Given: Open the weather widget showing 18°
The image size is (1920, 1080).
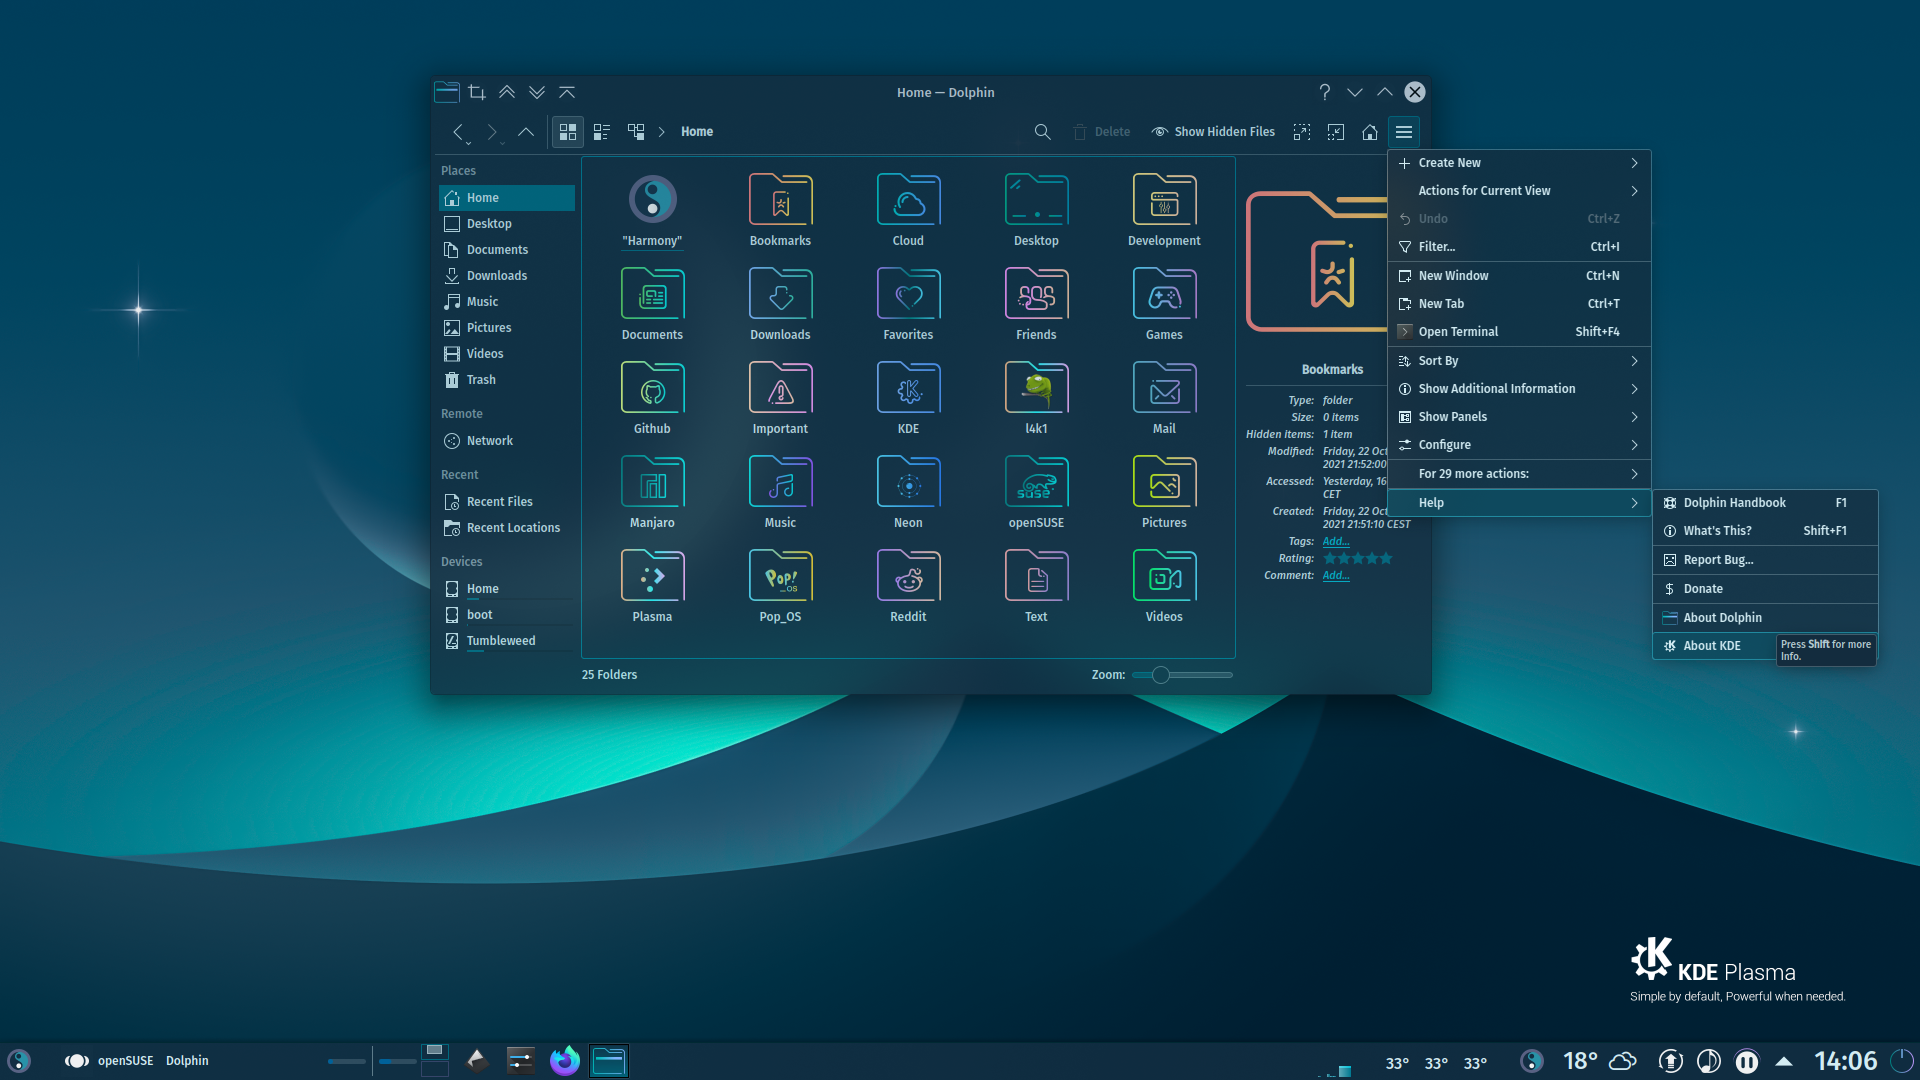Looking at the screenshot, I should click(x=1600, y=1061).
